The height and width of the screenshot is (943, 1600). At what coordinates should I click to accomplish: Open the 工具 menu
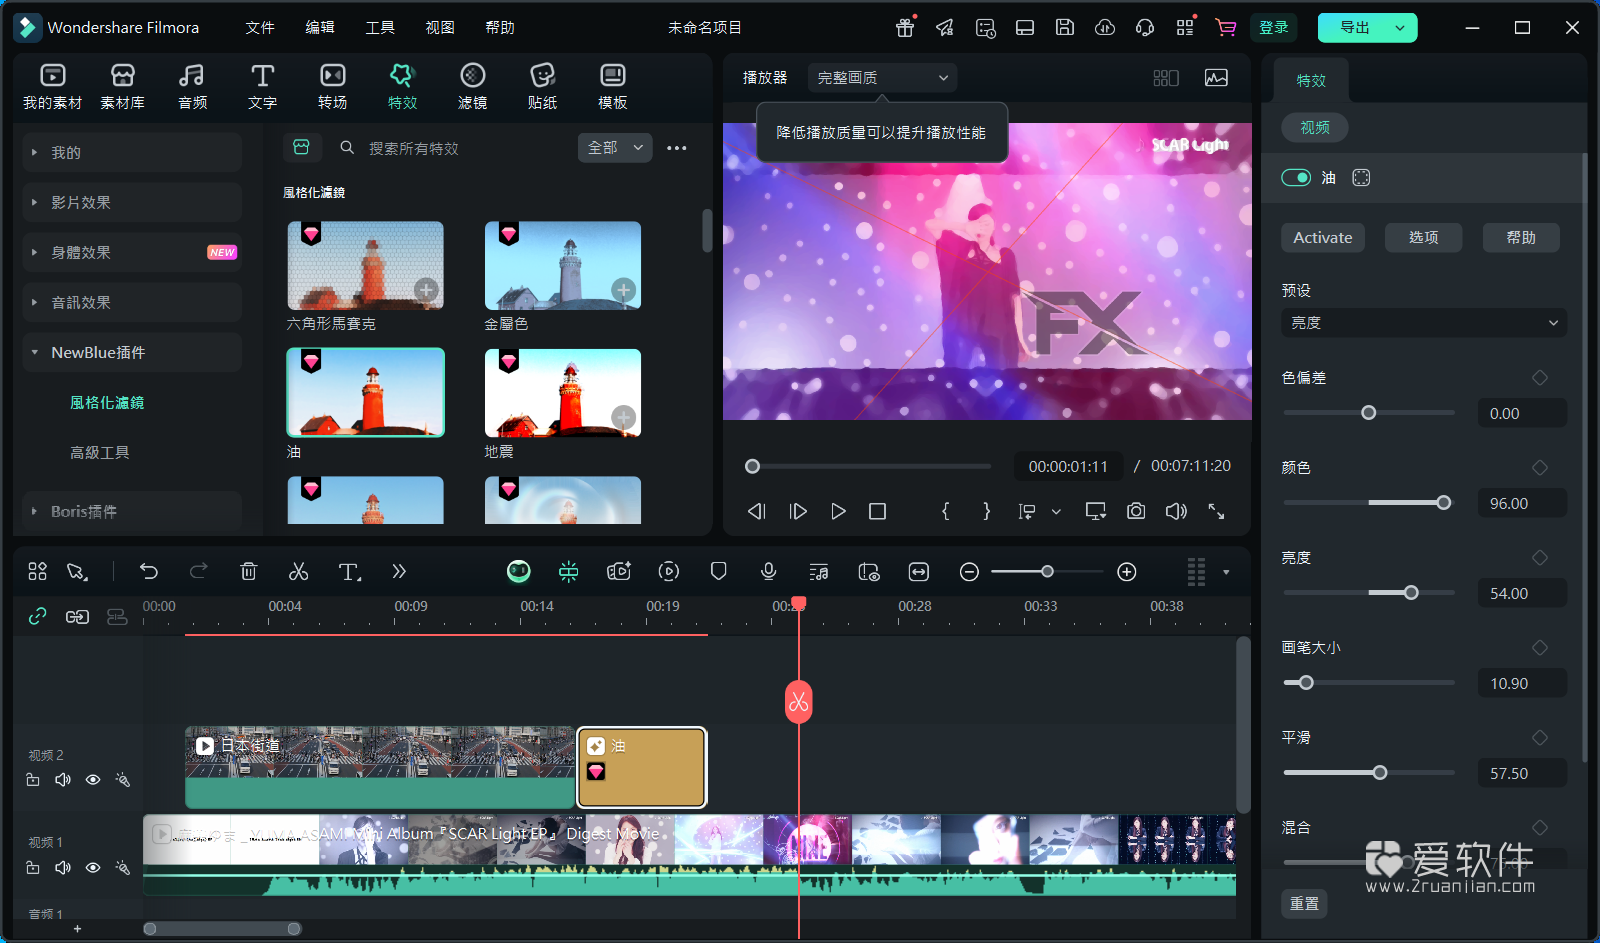380,27
